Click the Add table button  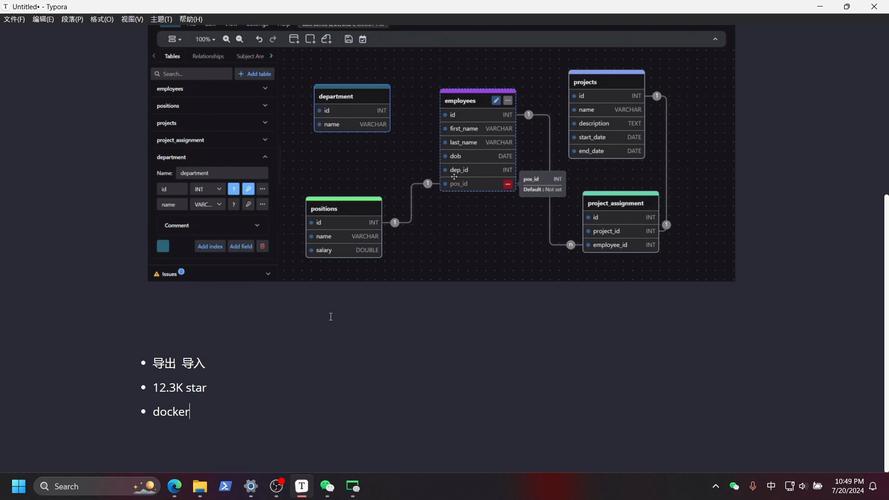click(x=255, y=74)
